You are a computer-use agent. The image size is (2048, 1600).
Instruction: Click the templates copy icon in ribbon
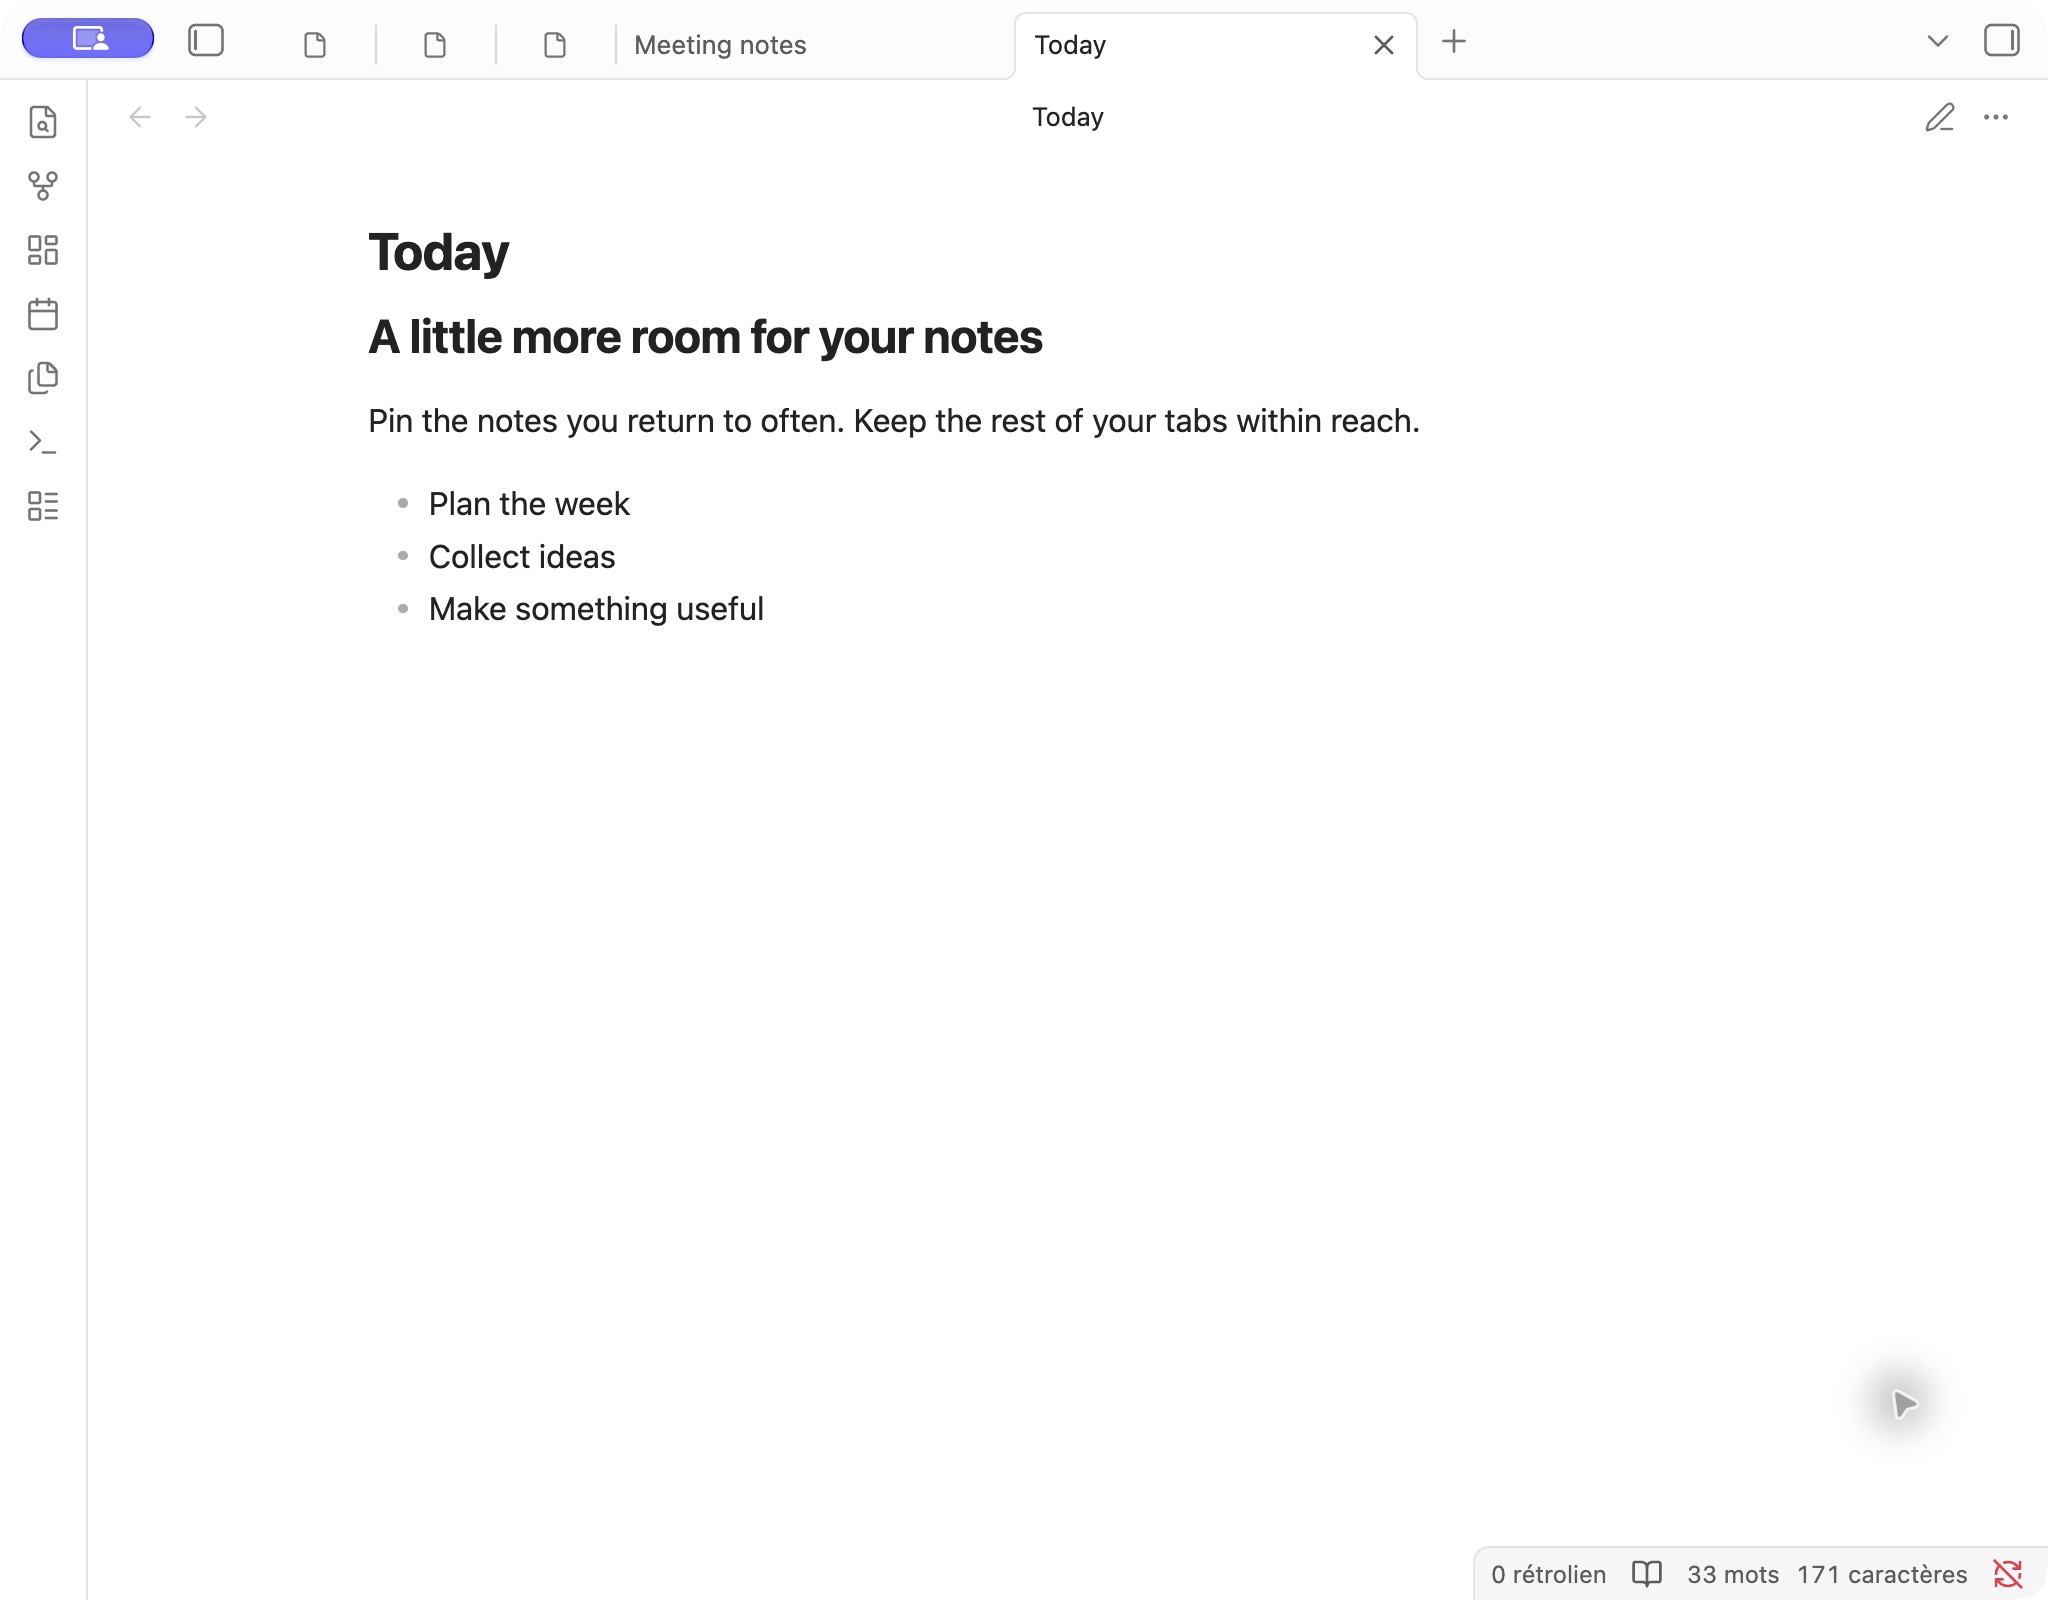pyautogui.click(x=43, y=378)
